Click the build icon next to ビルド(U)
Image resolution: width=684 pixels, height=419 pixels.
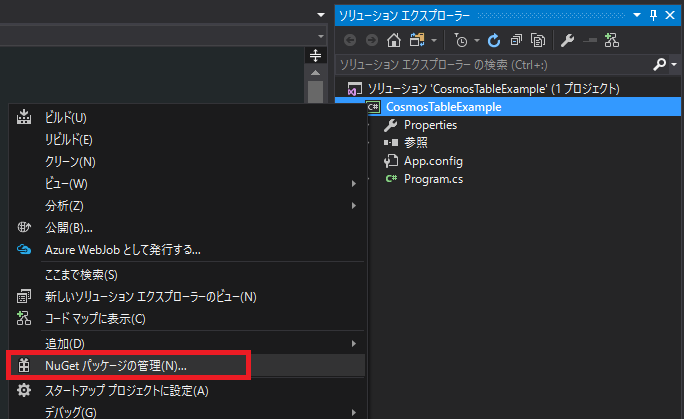24,117
